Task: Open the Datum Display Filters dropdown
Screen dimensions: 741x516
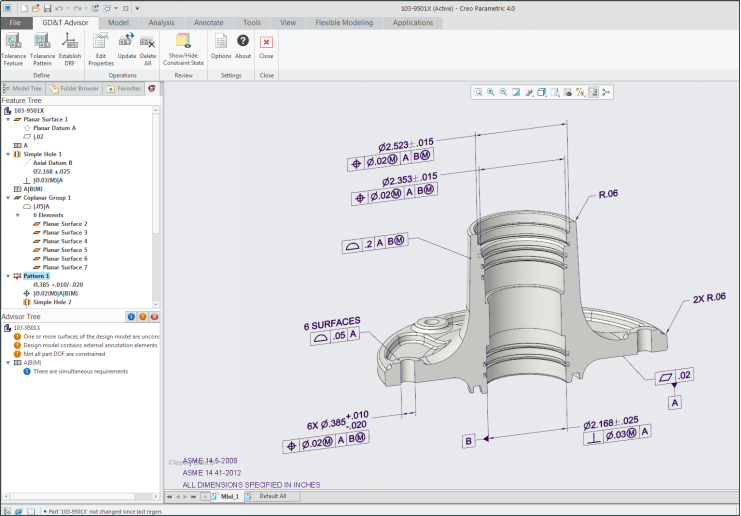Action: click(580, 92)
